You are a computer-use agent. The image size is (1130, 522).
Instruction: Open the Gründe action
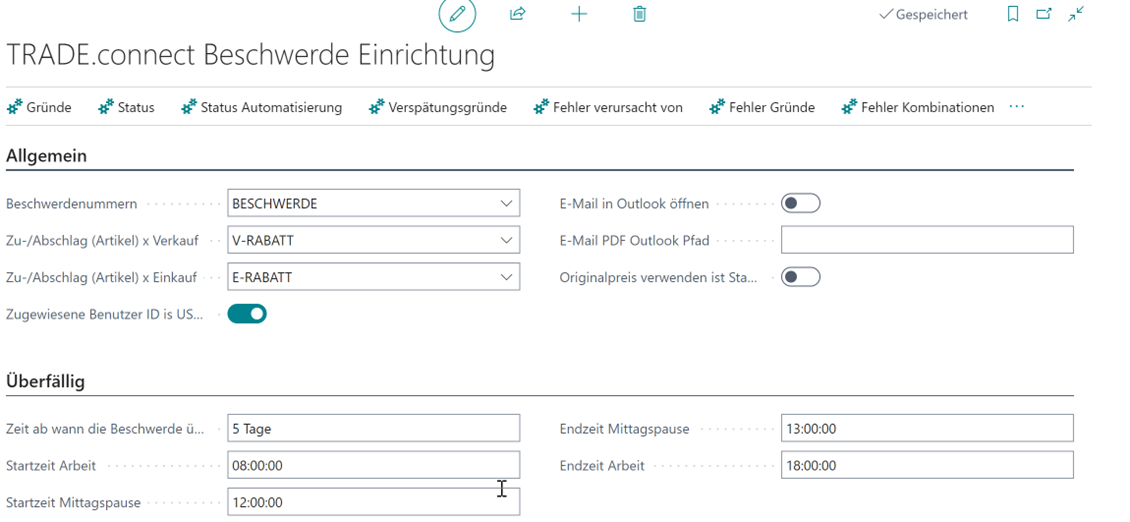click(40, 107)
